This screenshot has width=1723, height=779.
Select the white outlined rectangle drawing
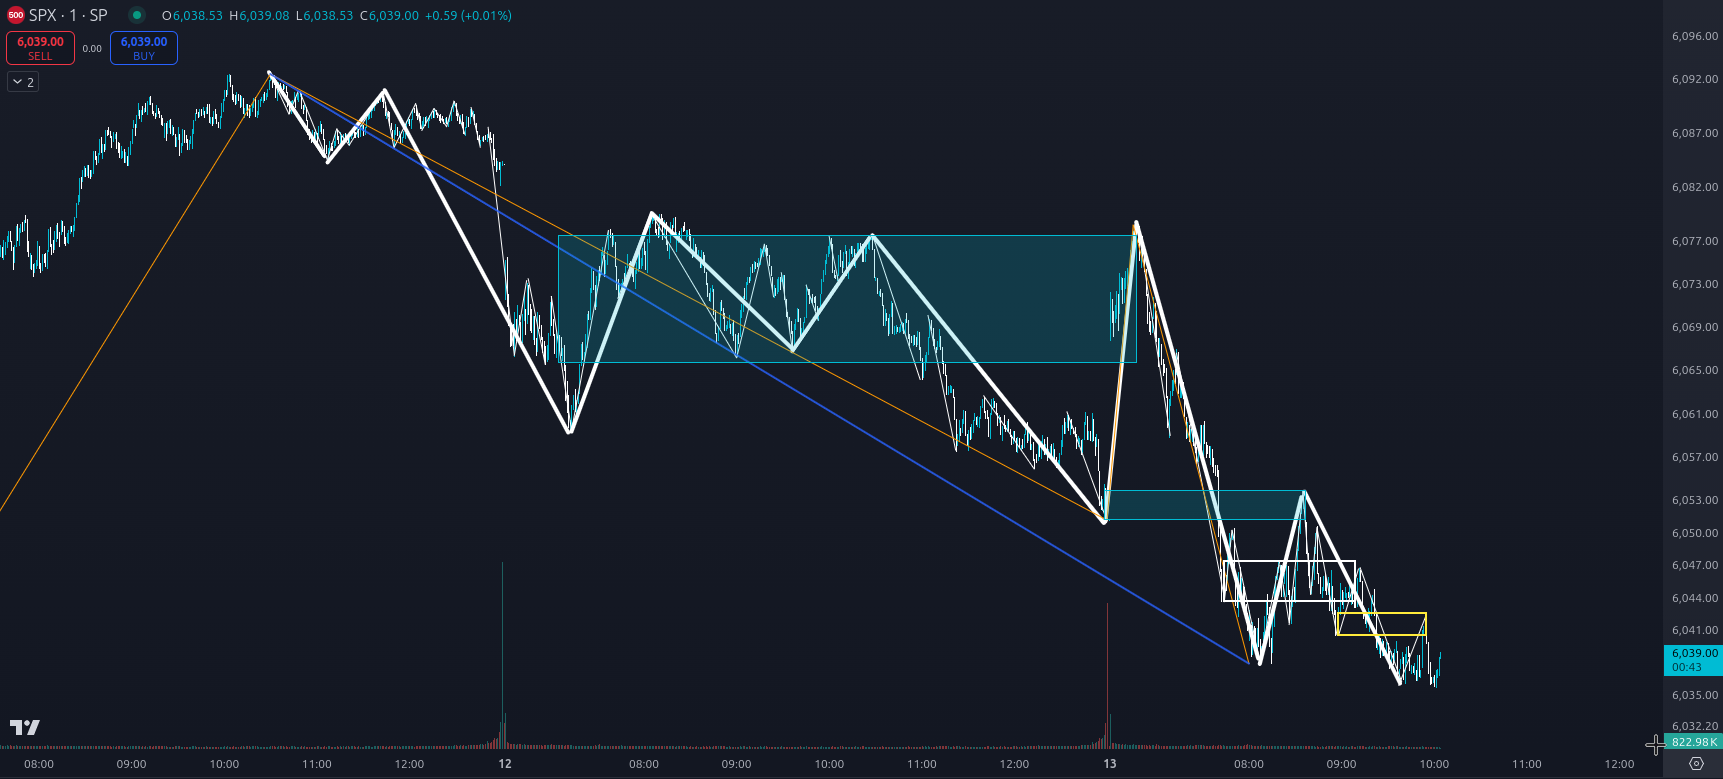coord(1289,562)
